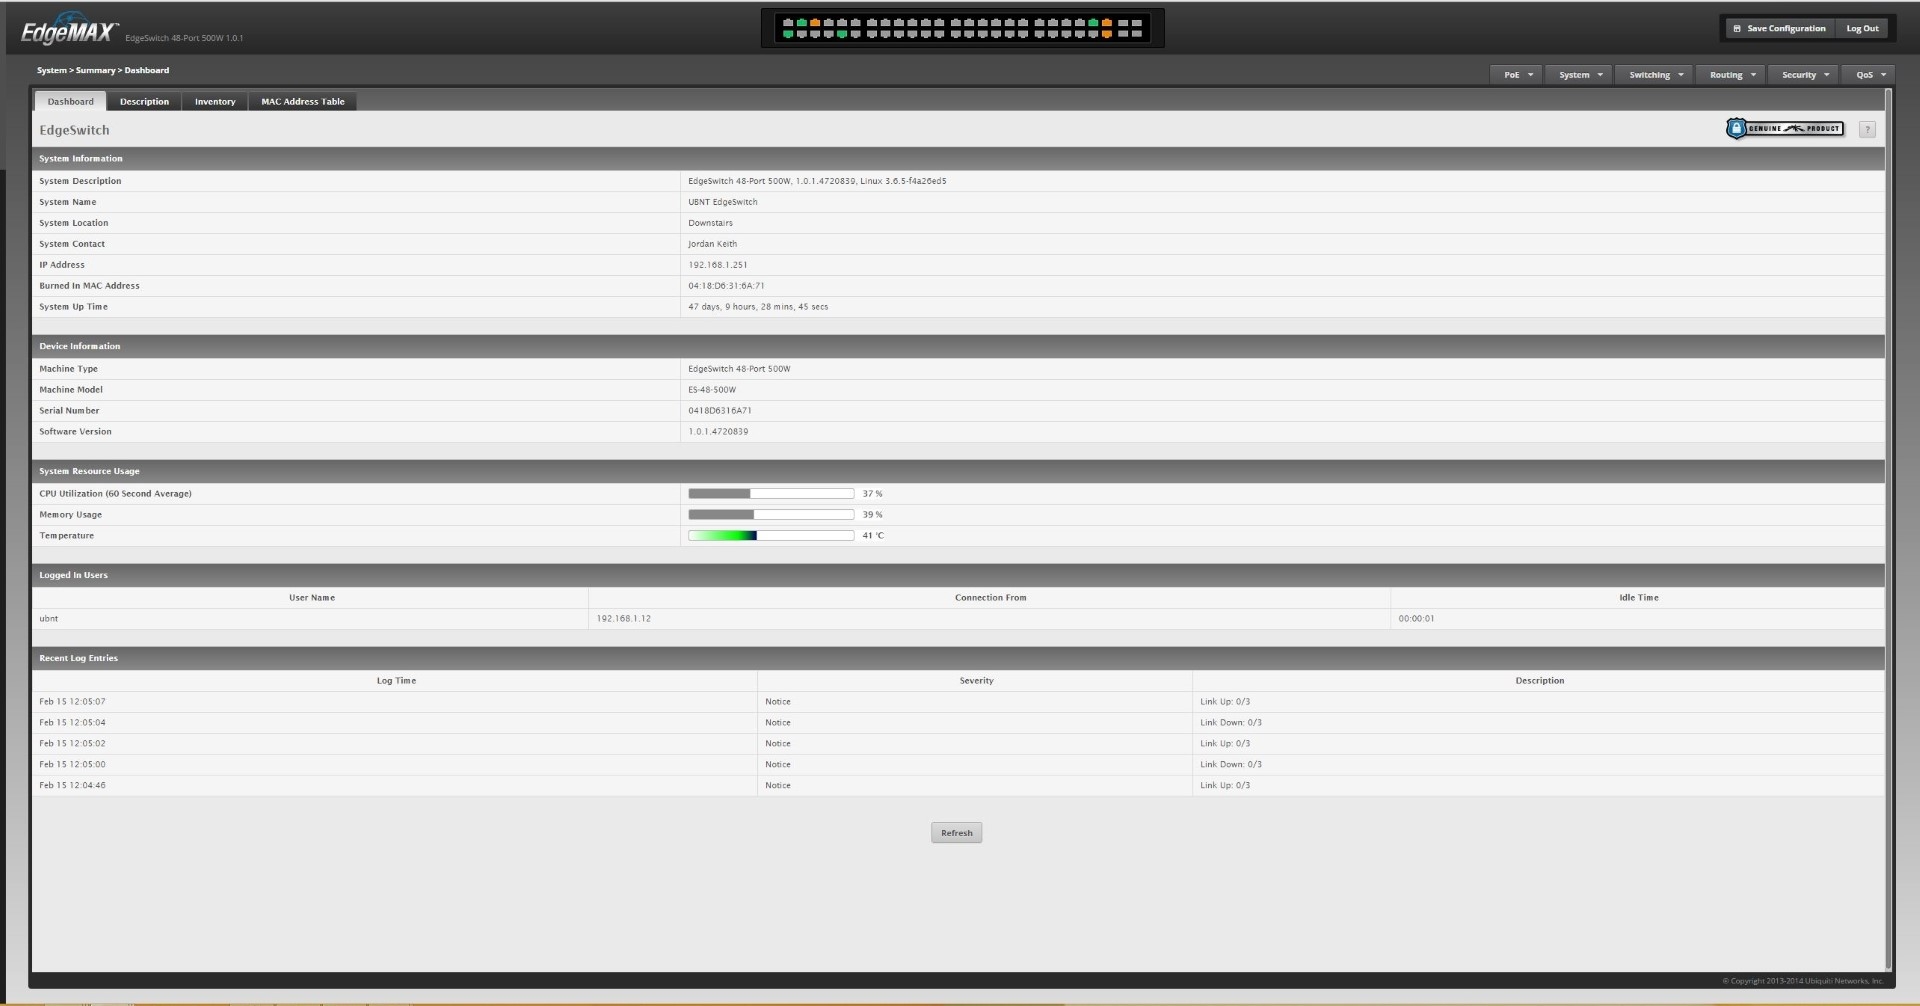Viewport: 1920px width, 1006px height.
Task: Click the 39 % memory value
Action: click(872, 515)
